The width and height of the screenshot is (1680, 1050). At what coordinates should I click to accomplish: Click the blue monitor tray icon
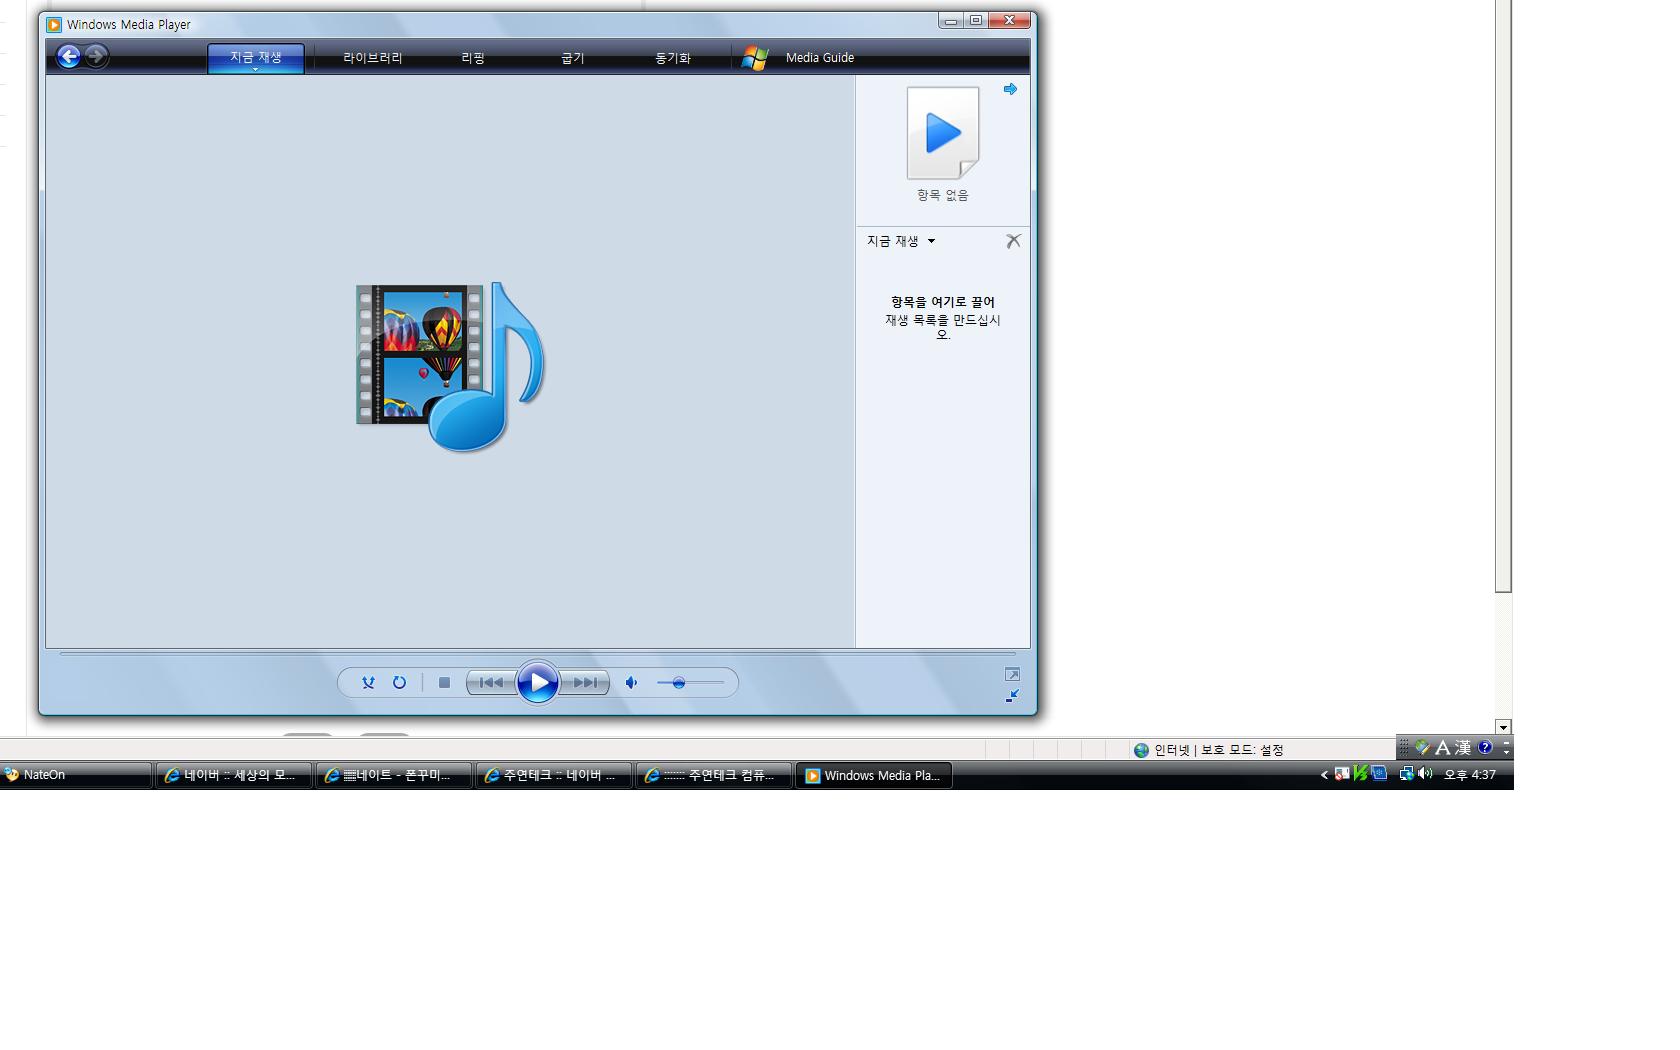(x=1379, y=773)
